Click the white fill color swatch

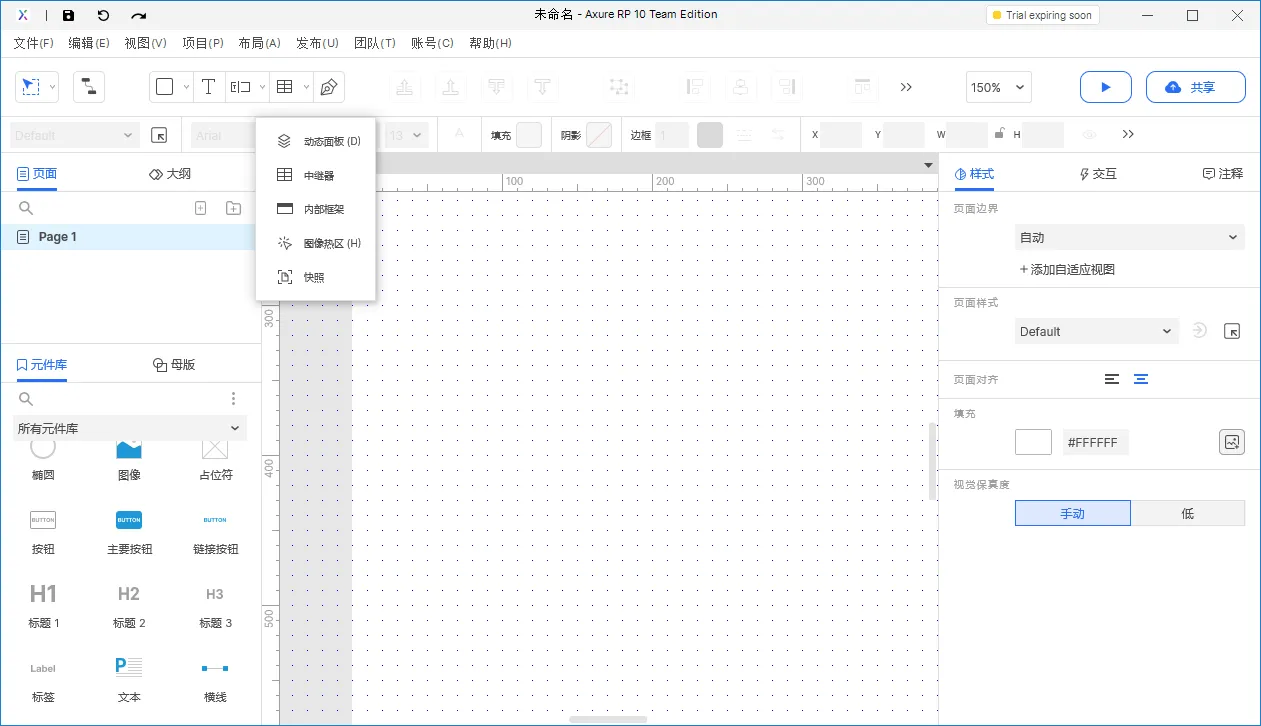pos(1033,441)
